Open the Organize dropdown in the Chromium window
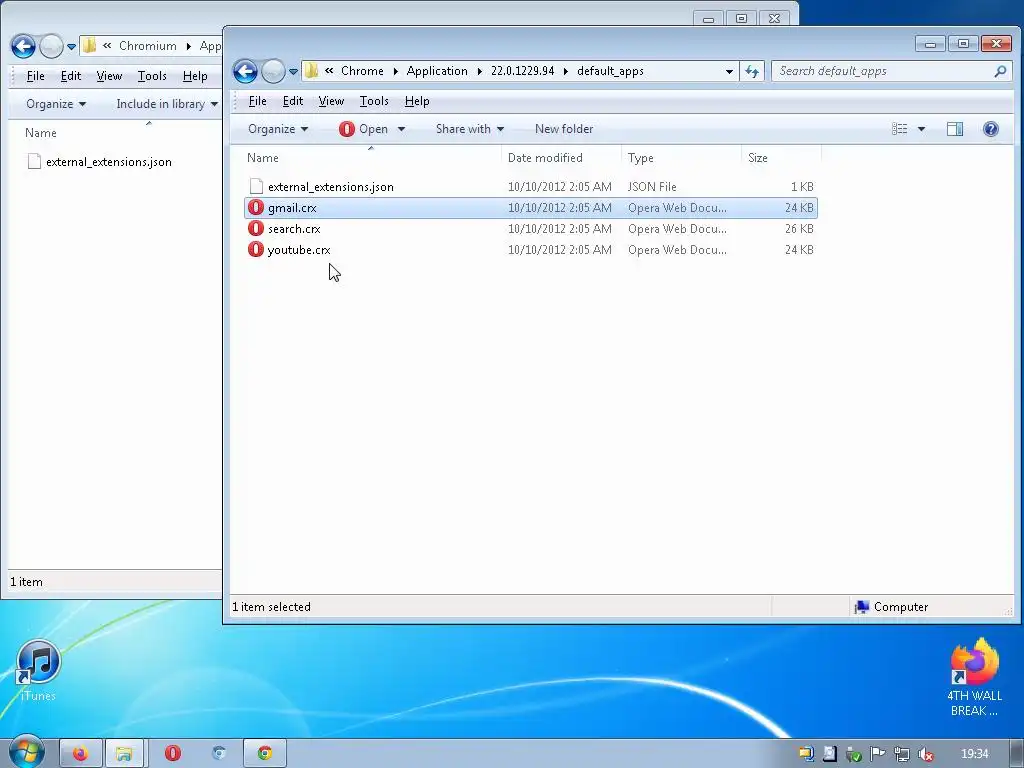Screen dimensions: 1024x768 coord(56,104)
